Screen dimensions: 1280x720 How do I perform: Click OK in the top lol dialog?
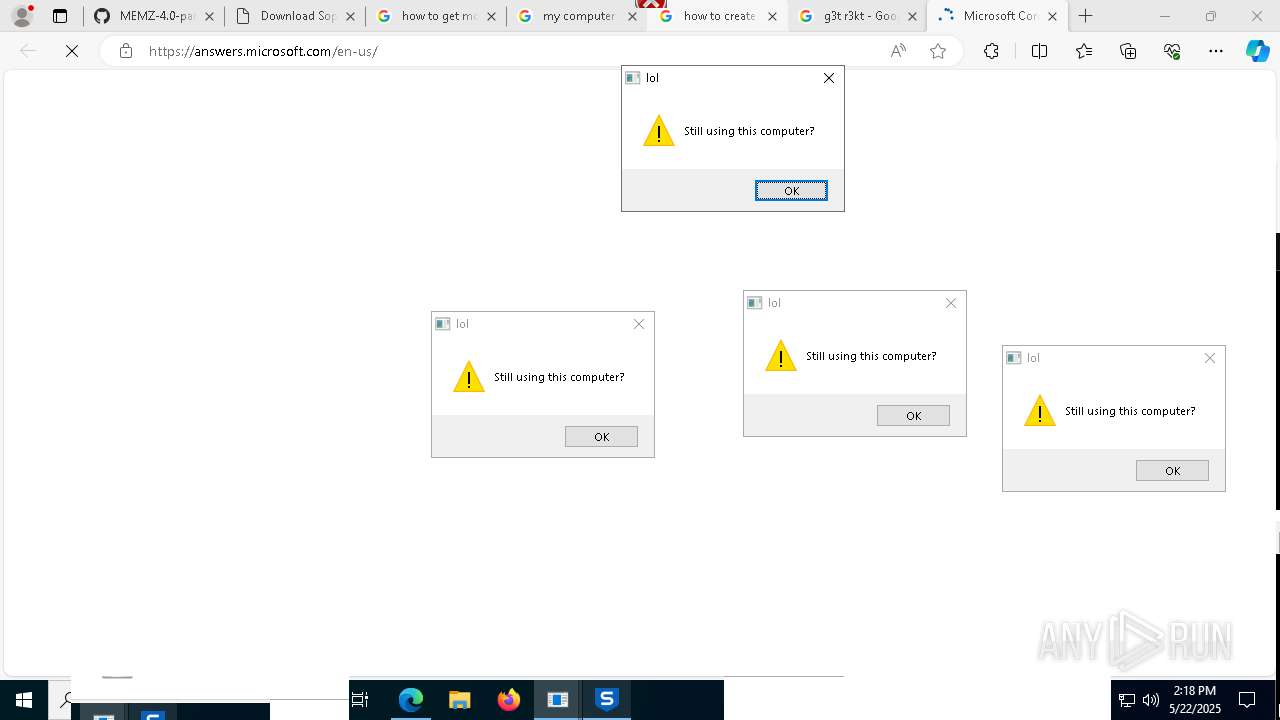791,190
